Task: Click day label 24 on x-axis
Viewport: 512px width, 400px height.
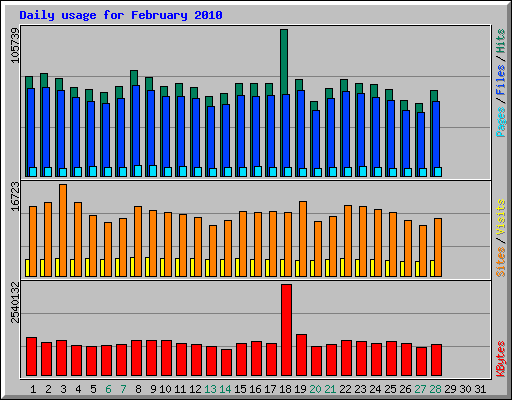Action: [x=375, y=389]
